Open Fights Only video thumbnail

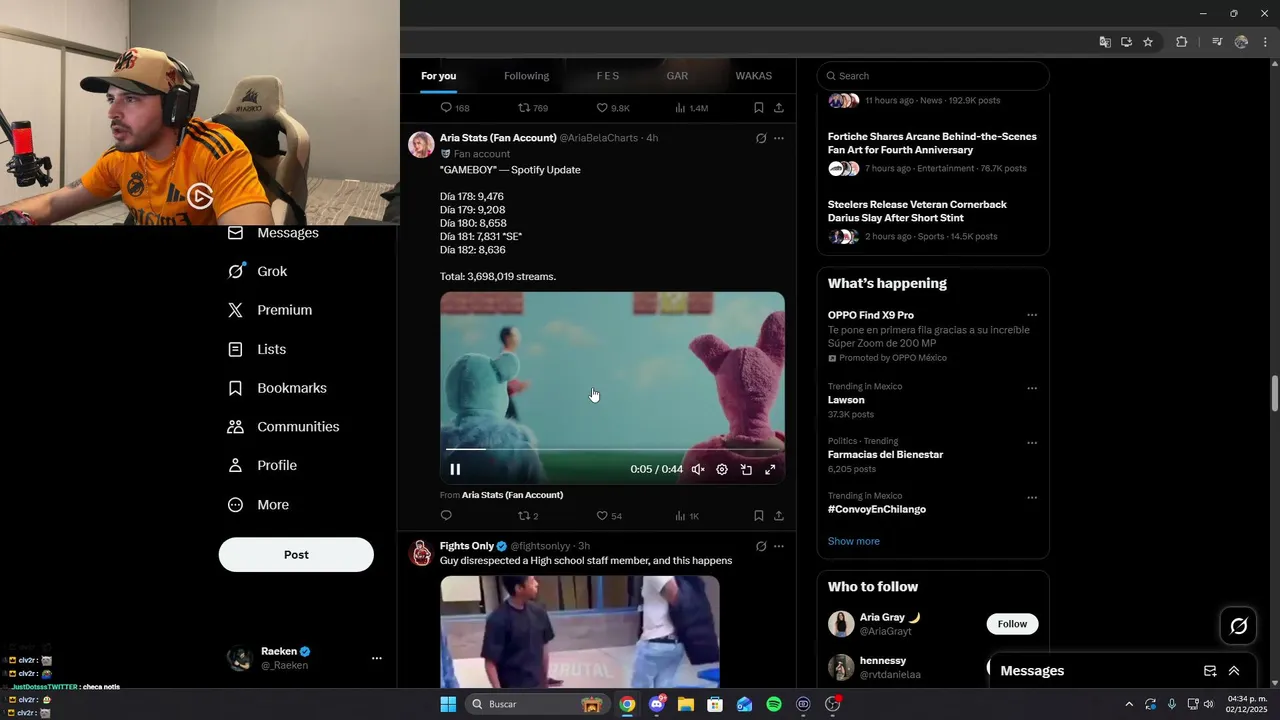pyautogui.click(x=580, y=631)
